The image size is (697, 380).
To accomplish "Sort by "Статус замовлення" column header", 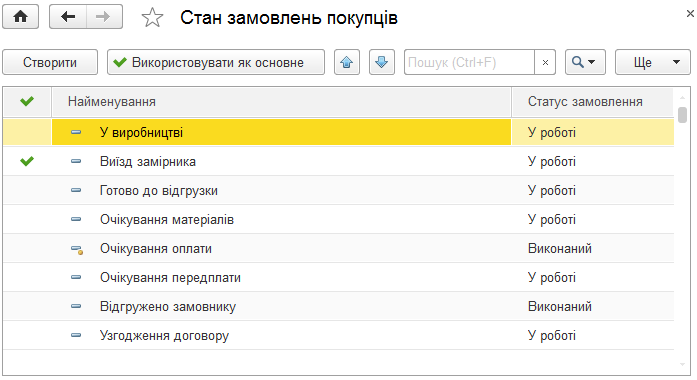I will (x=593, y=102).
